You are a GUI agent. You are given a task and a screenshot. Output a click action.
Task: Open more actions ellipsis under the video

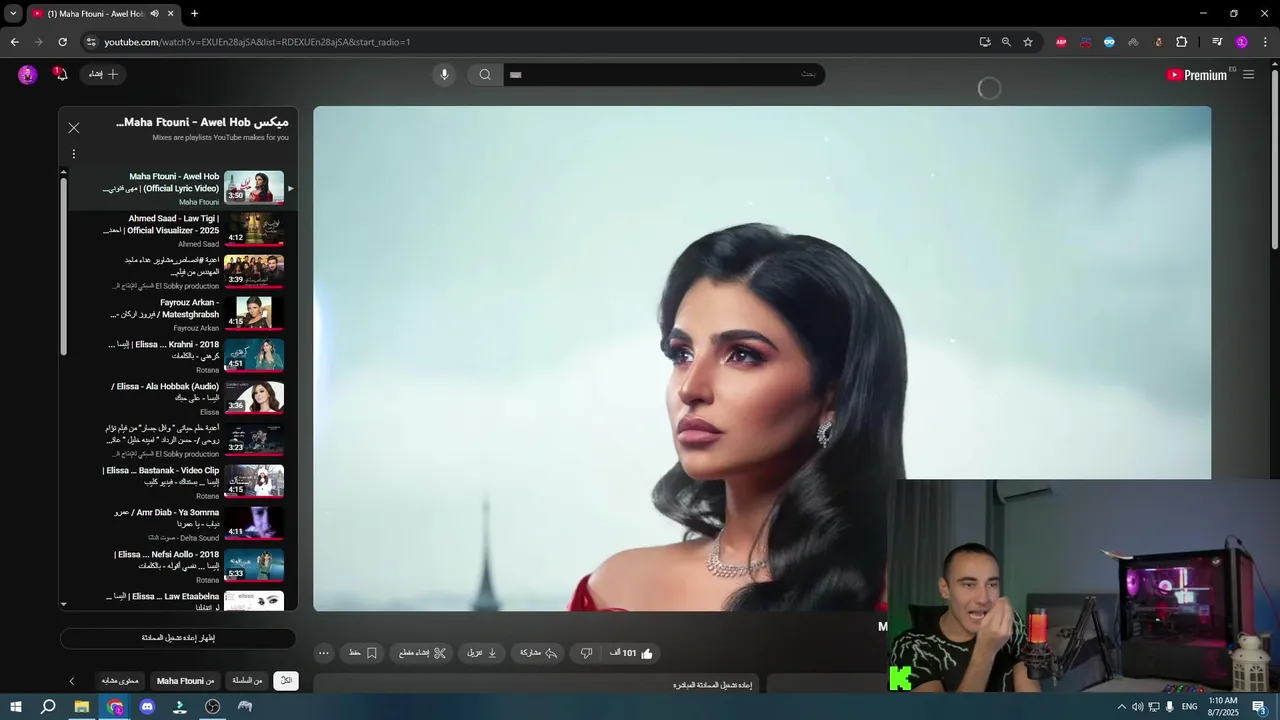(x=323, y=653)
